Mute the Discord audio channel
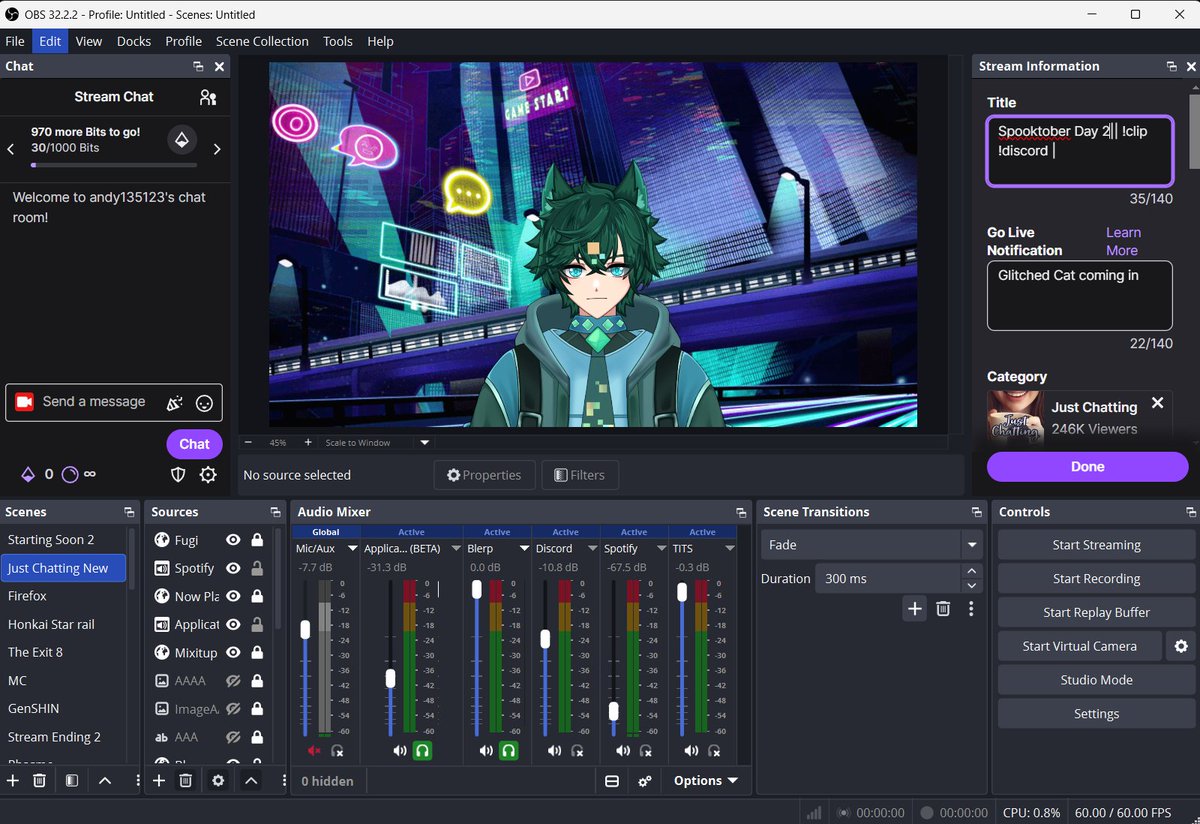Screen dimensions: 1200x824 click(555, 751)
